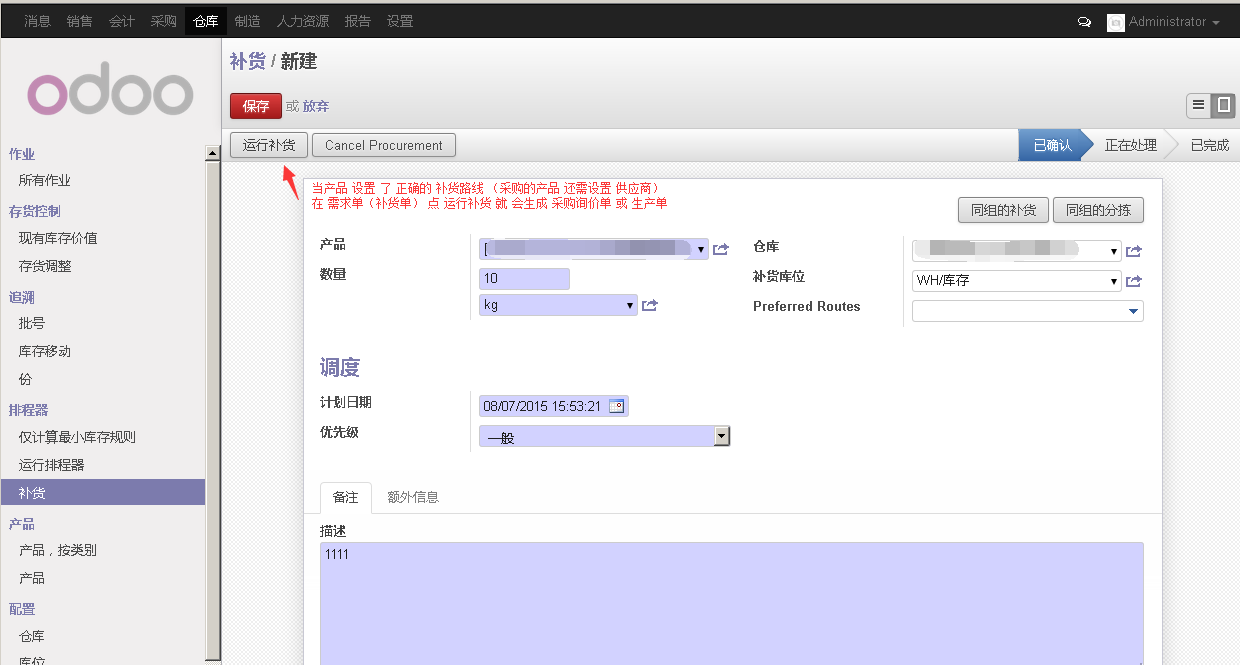This screenshot has width=1240, height=665.
Task: Click the 数量 input field
Action: [524, 279]
